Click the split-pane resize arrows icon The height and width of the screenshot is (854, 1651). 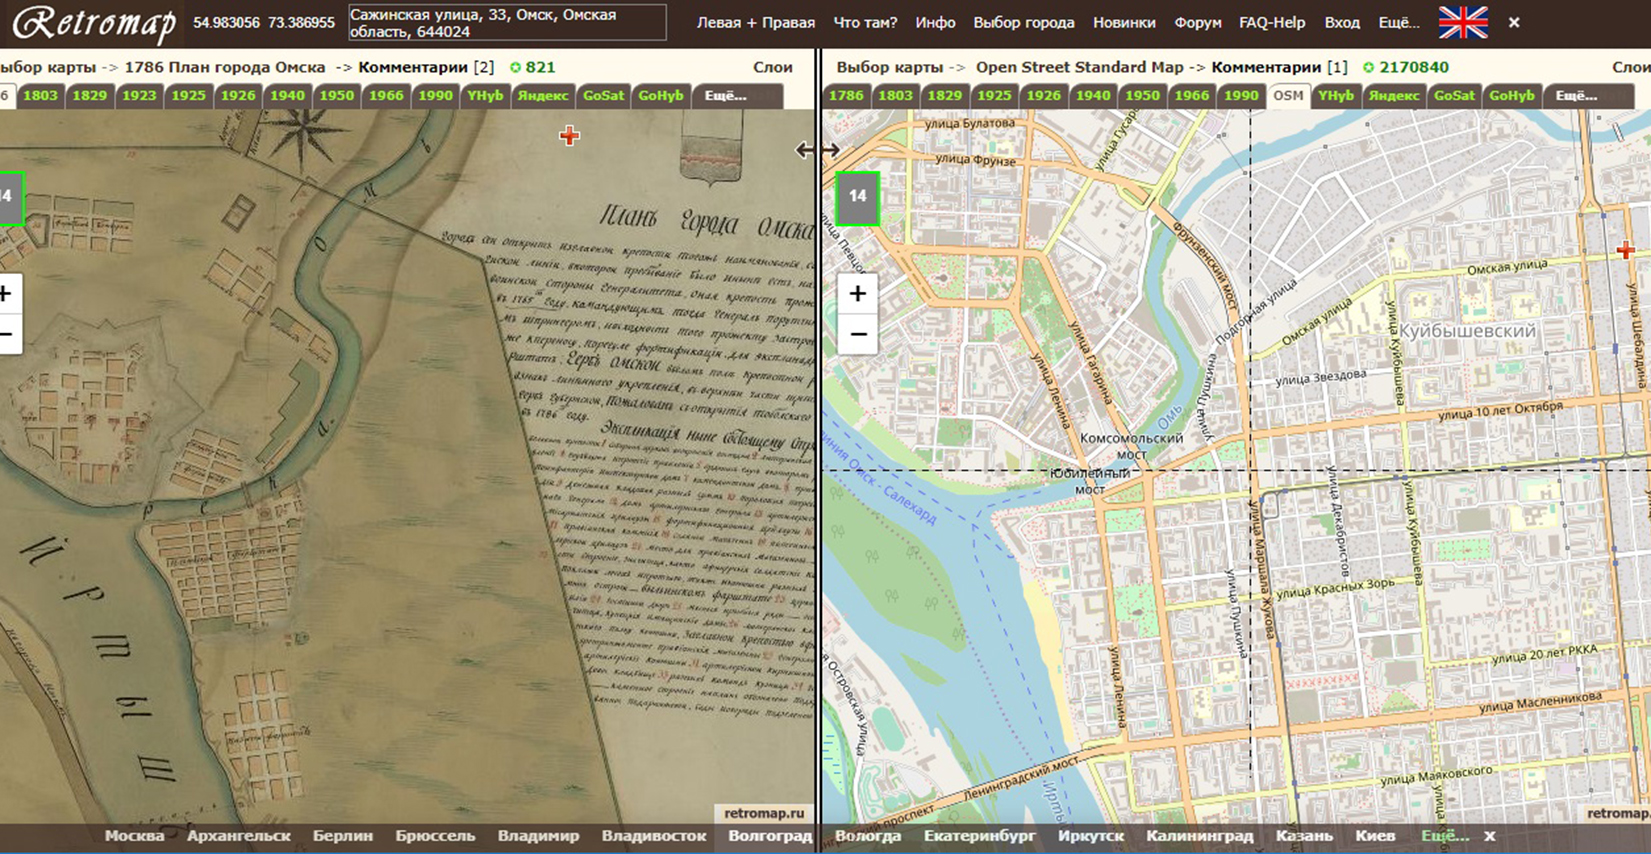click(817, 150)
